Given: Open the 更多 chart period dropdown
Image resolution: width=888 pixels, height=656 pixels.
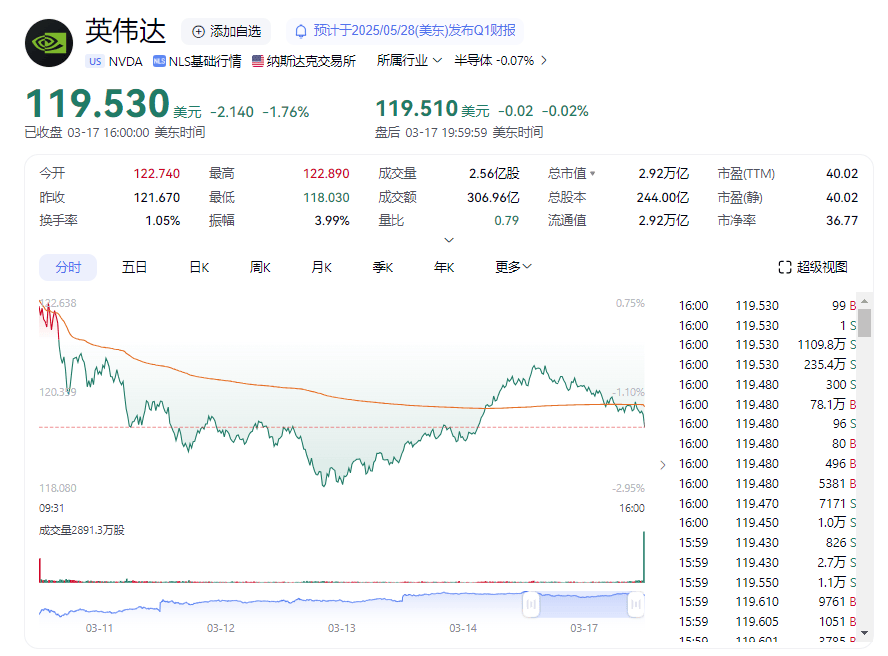Looking at the screenshot, I should click(513, 267).
